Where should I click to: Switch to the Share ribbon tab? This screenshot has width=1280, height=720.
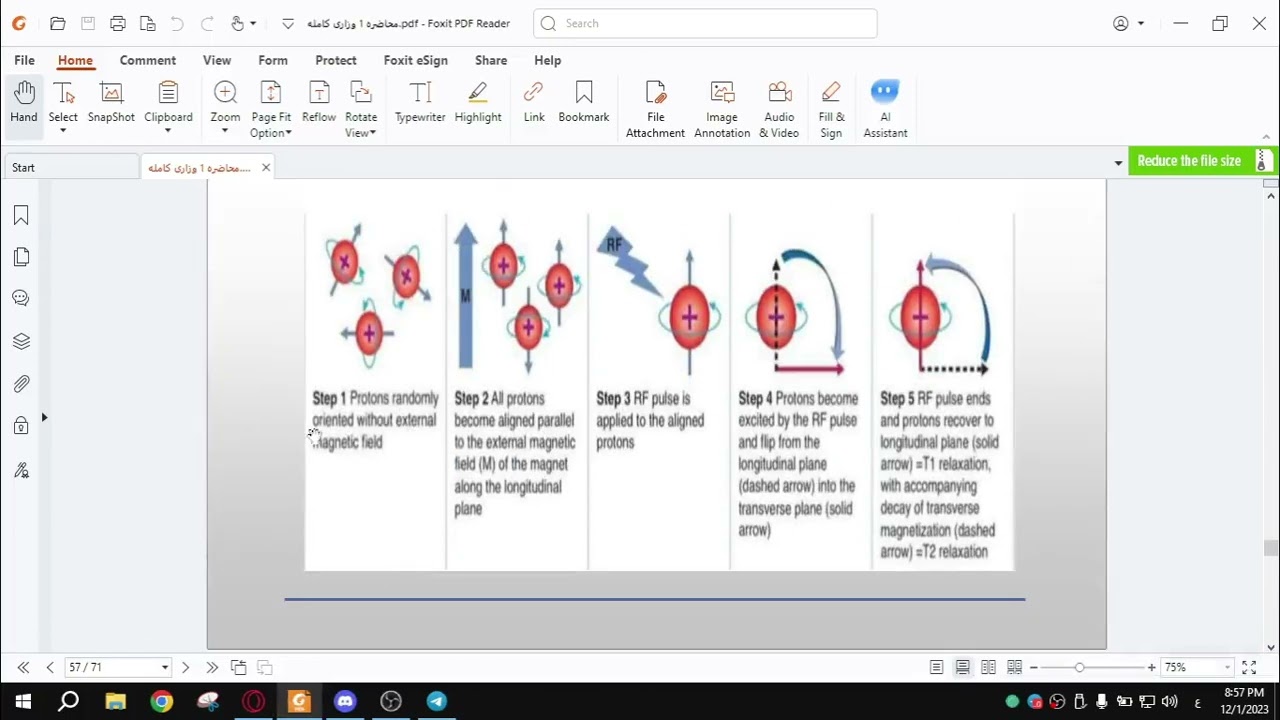click(x=491, y=61)
